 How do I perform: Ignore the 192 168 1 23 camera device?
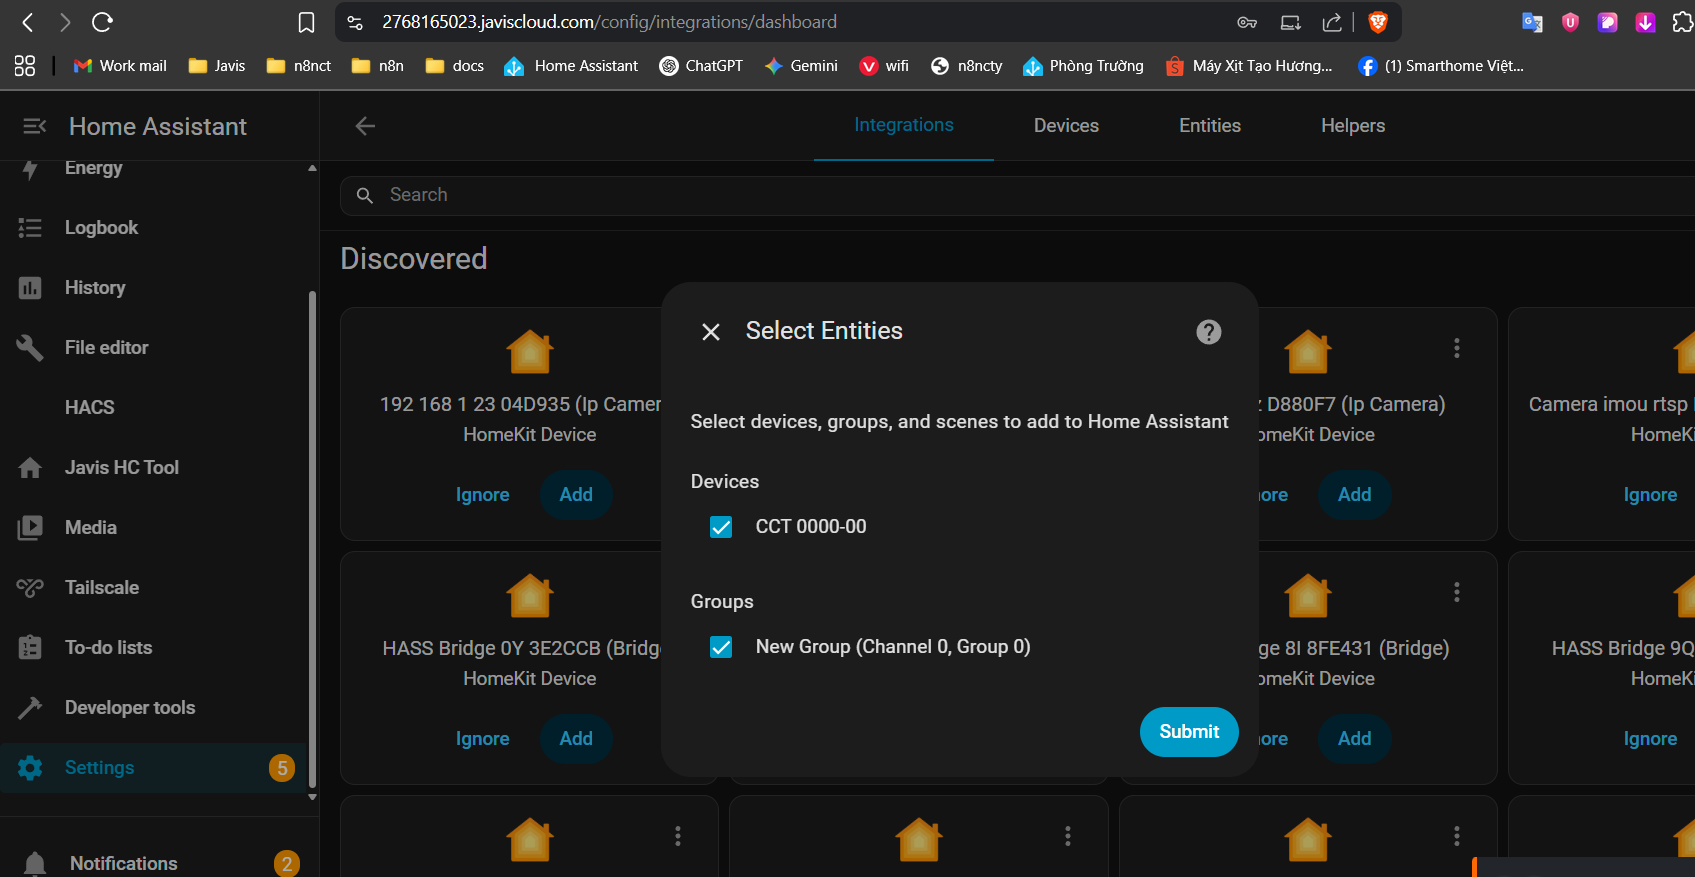pyautogui.click(x=482, y=495)
